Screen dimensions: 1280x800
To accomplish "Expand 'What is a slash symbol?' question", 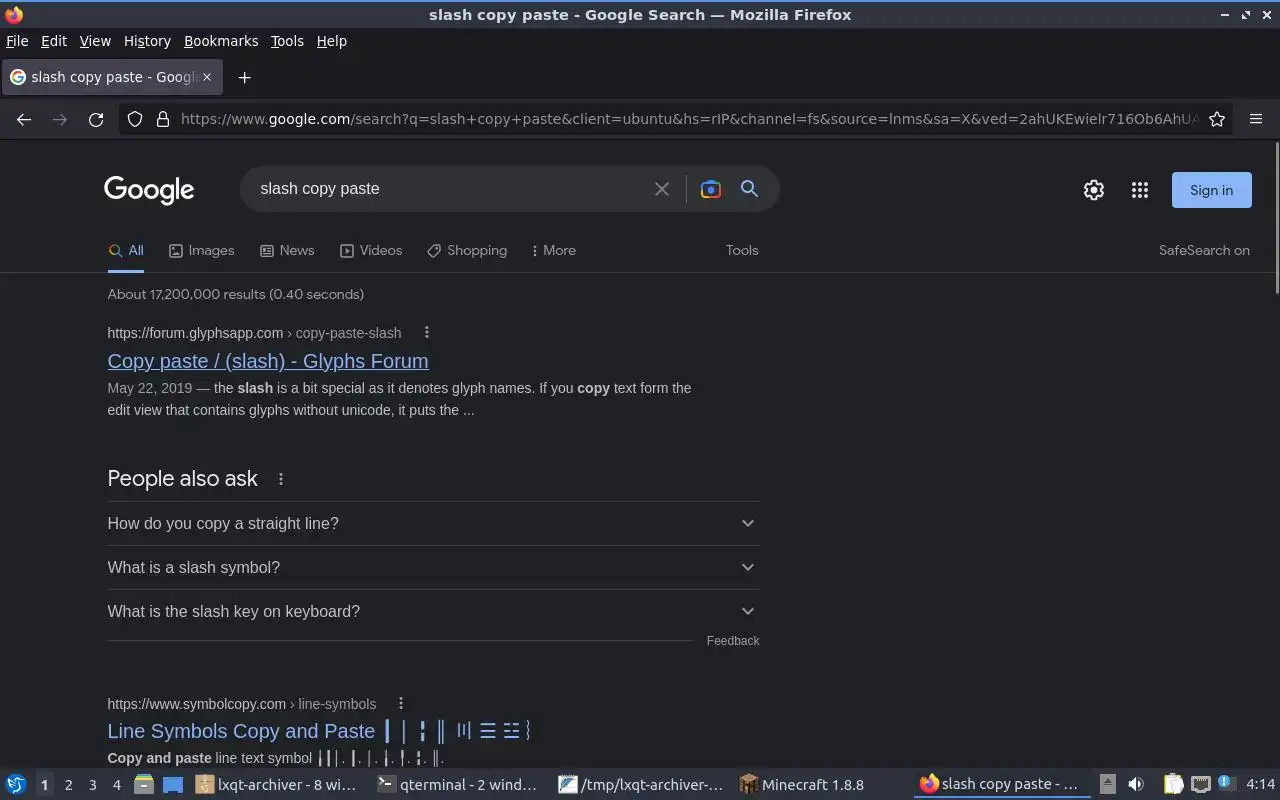I will [433, 567].
